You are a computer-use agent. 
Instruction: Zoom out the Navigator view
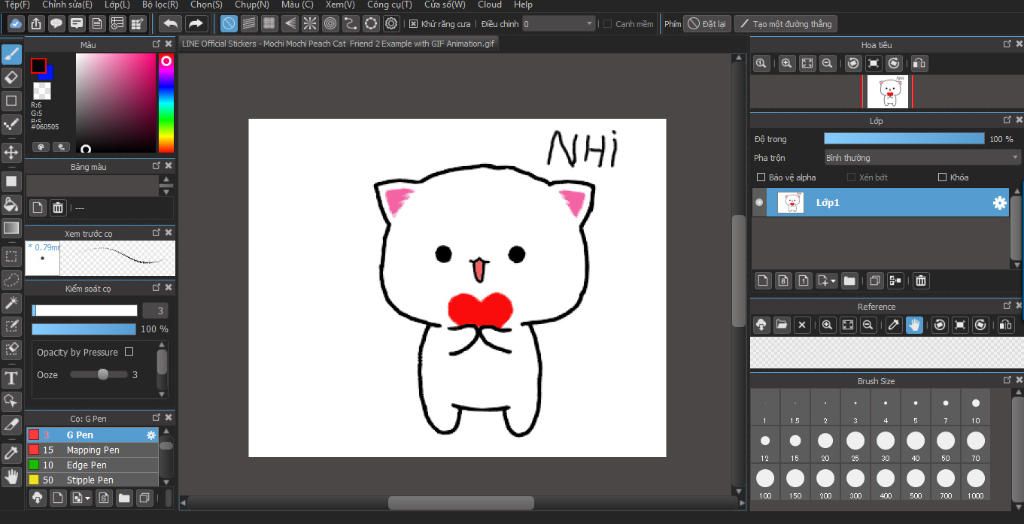click(x=827, y=63)
